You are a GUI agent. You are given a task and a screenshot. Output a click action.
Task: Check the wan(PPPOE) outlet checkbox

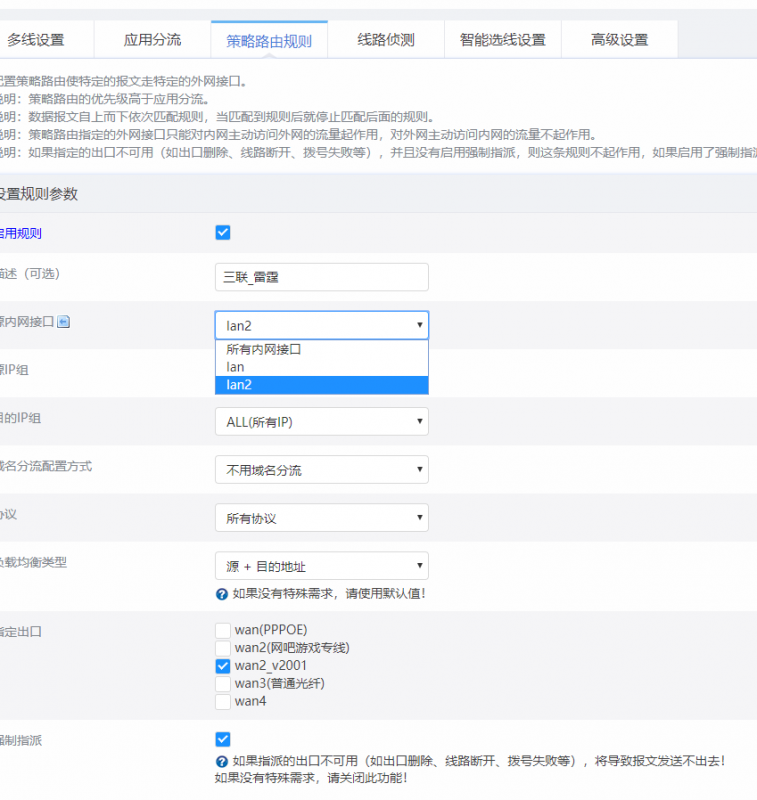coord(223,630)
